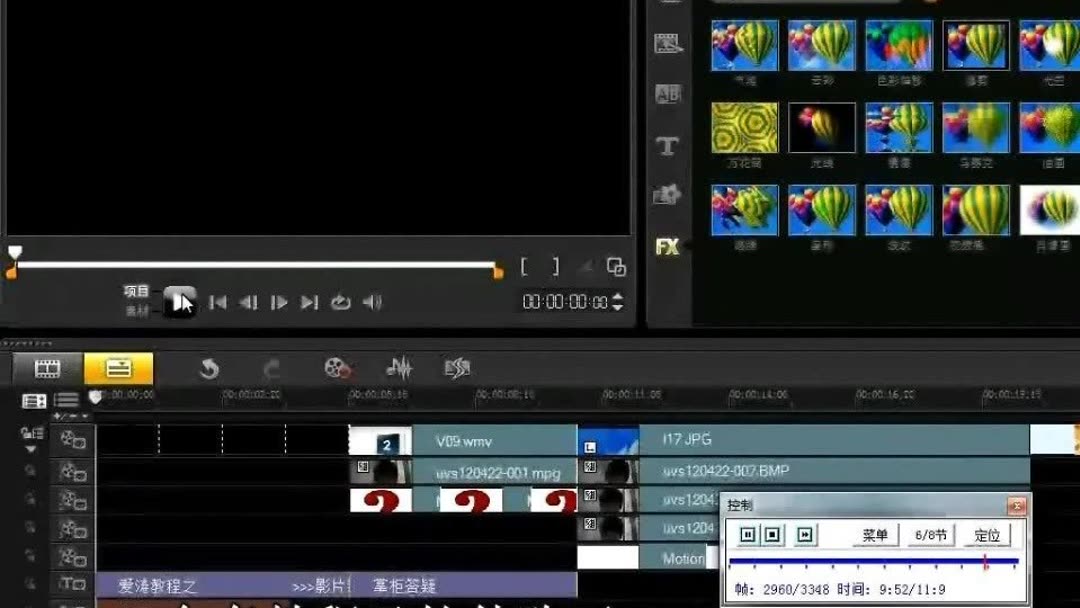Toggle mute using the speaker icon
Viewport: 1080px width, 608px height.
click(x=373, y=301)
